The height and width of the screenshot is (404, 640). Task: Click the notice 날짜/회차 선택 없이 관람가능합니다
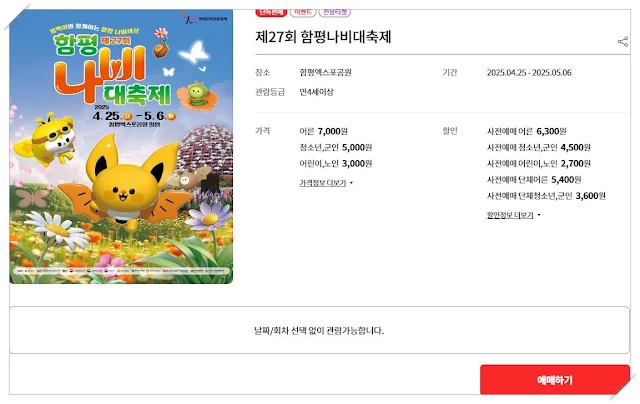319,330
